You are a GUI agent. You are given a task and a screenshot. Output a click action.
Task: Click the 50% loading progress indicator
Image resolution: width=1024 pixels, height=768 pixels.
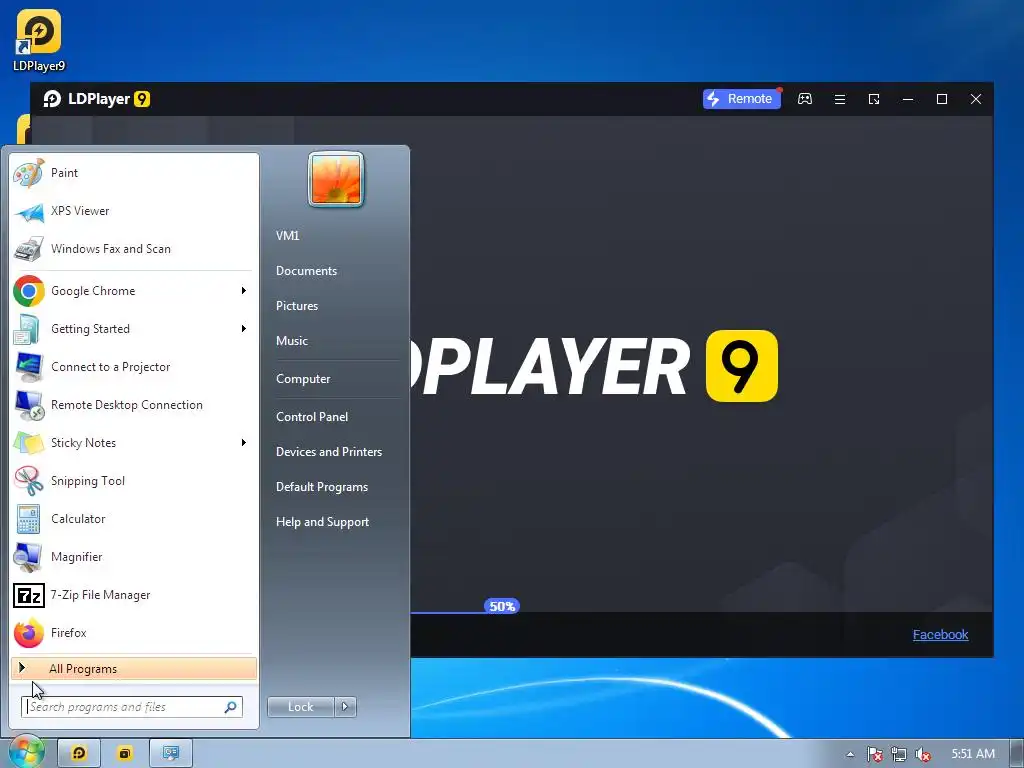(x=502, y=607)
